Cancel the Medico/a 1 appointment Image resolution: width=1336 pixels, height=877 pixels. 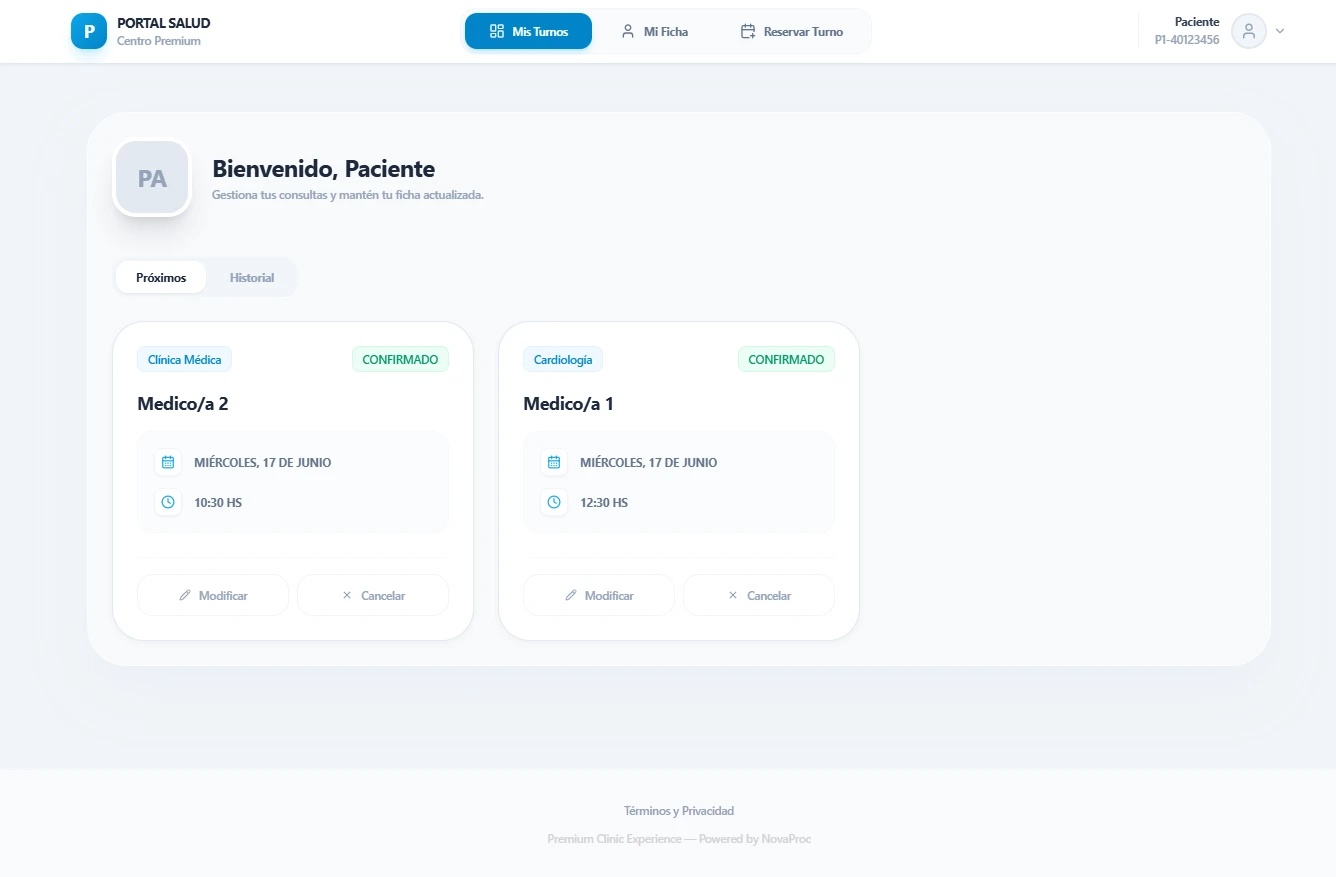(x=759, y=595)
